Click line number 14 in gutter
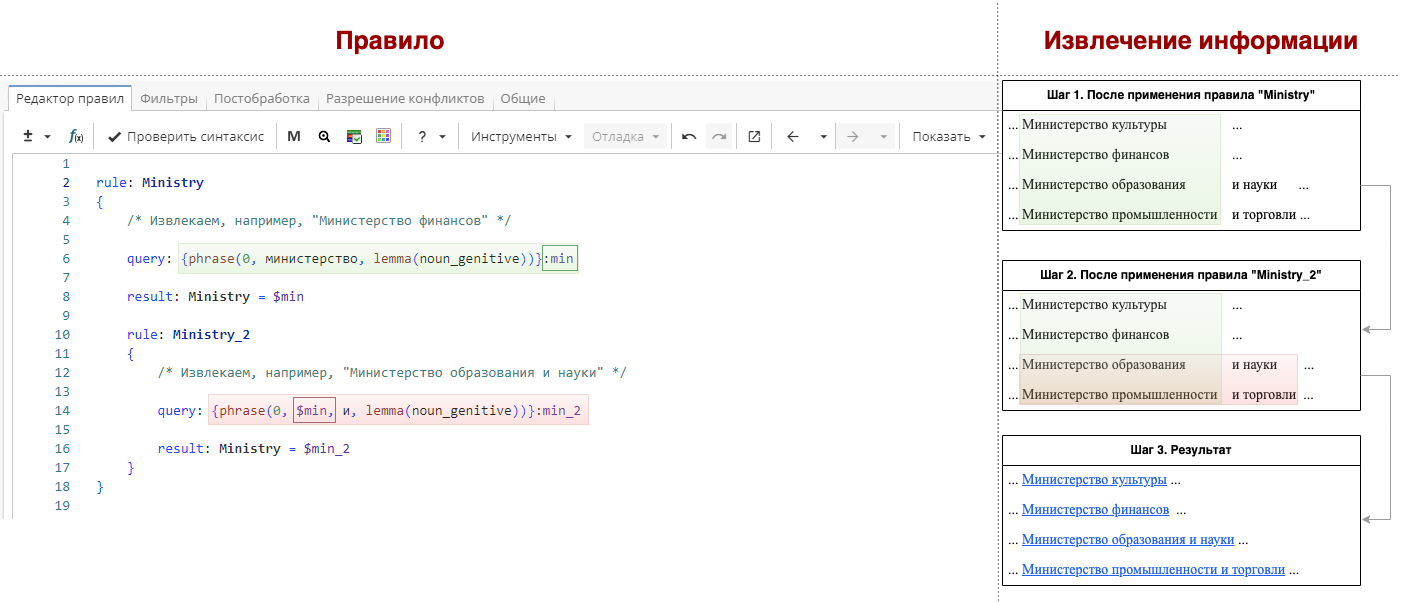 click(x=63, y=411)
